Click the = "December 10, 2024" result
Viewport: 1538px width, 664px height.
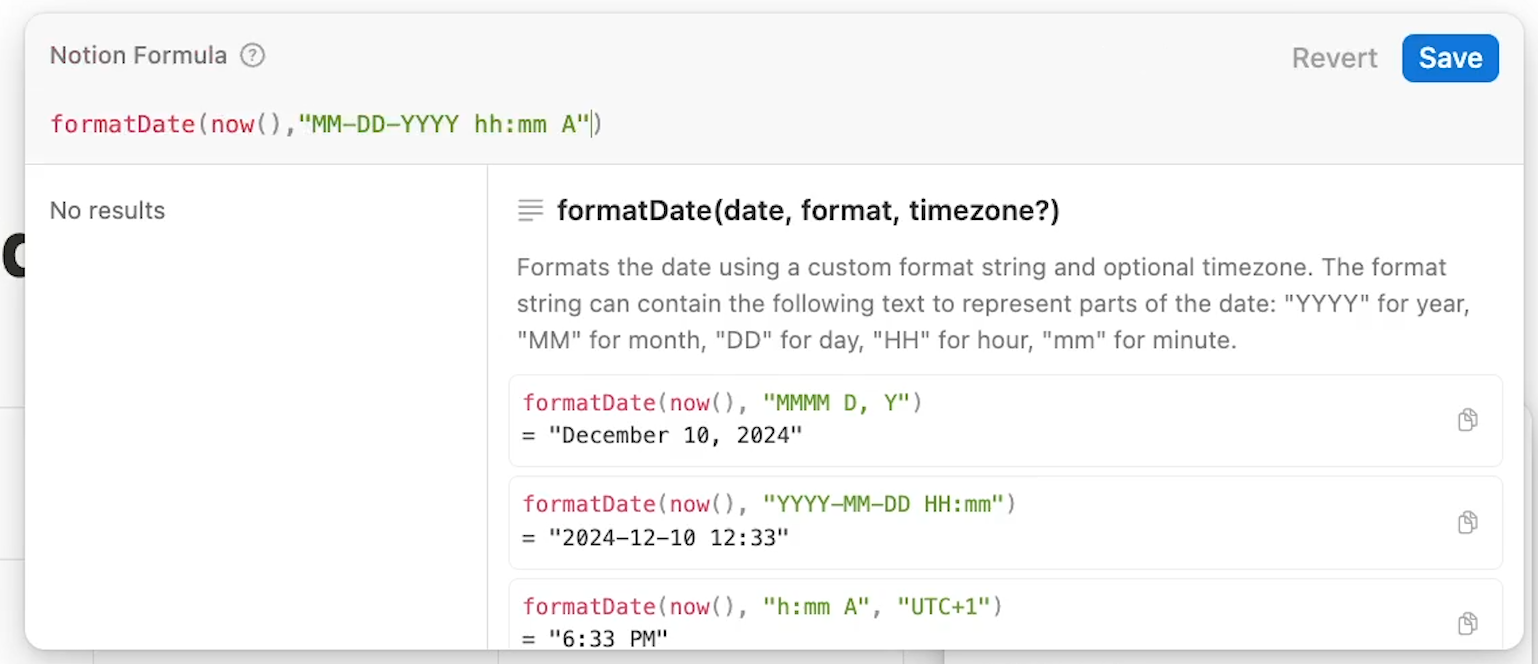tap(662, 436)
